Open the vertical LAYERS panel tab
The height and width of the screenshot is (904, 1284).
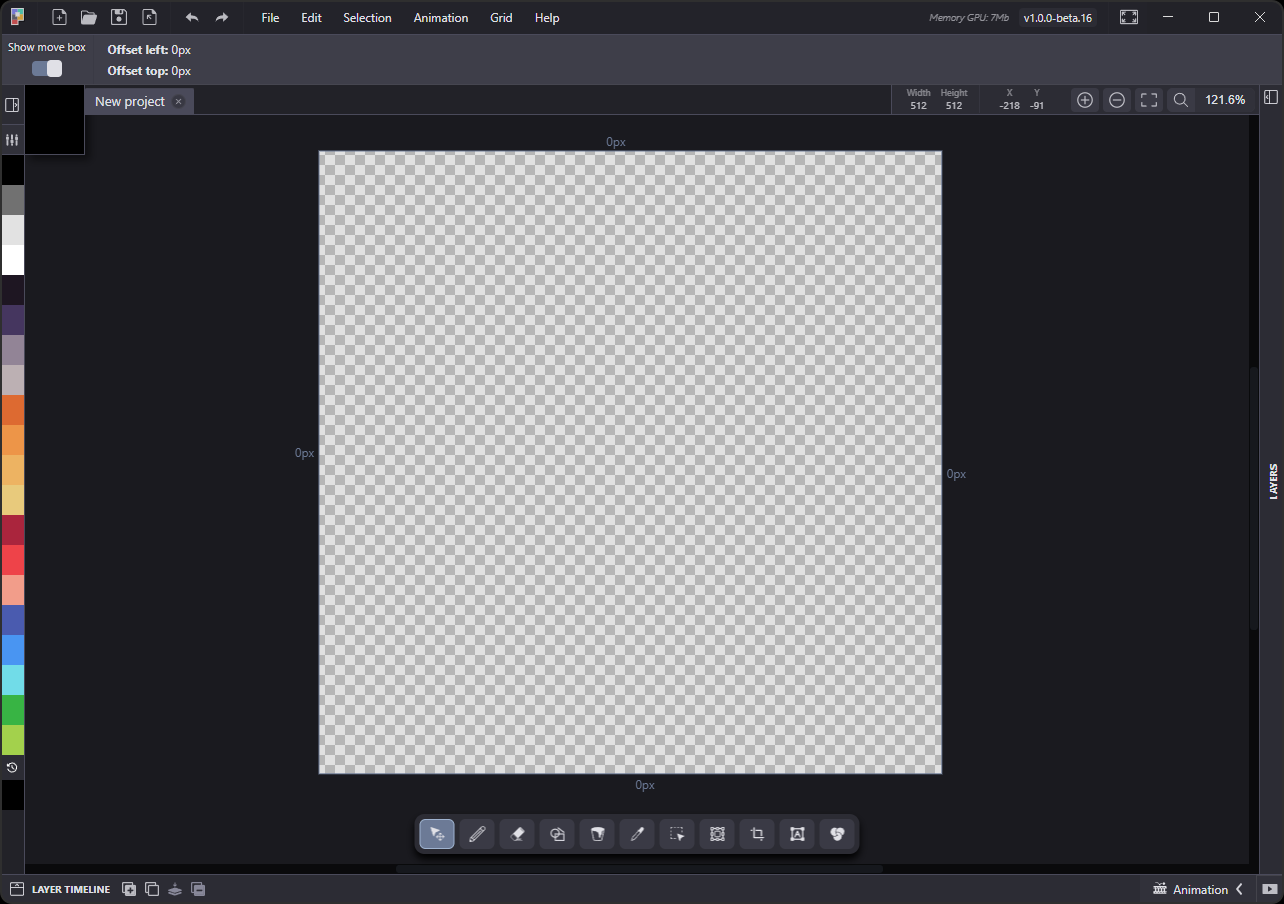tap(1273, 481)
